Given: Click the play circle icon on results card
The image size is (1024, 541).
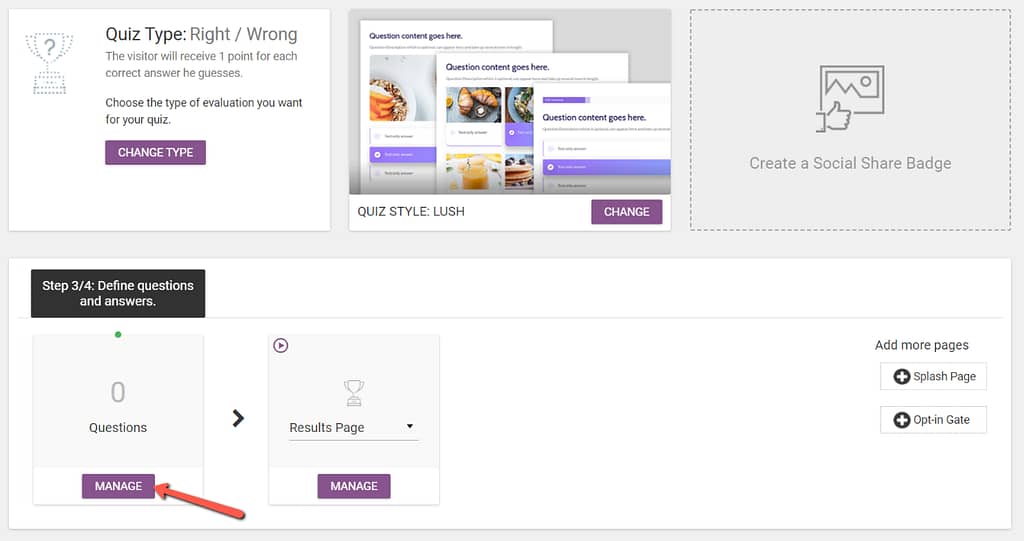Looking at the screenshot, I should pos(281,345).
